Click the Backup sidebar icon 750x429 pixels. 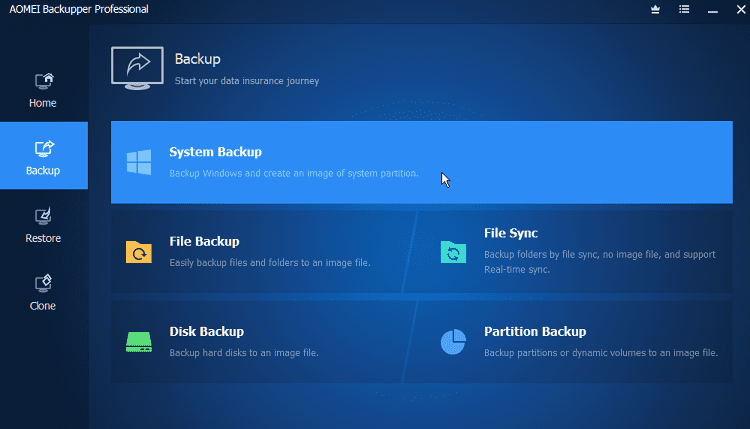44,149
